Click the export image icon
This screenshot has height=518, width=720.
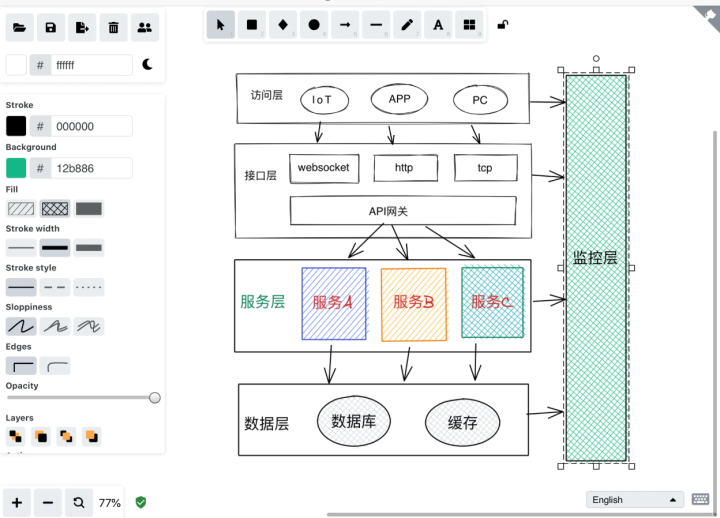point(82,28)
